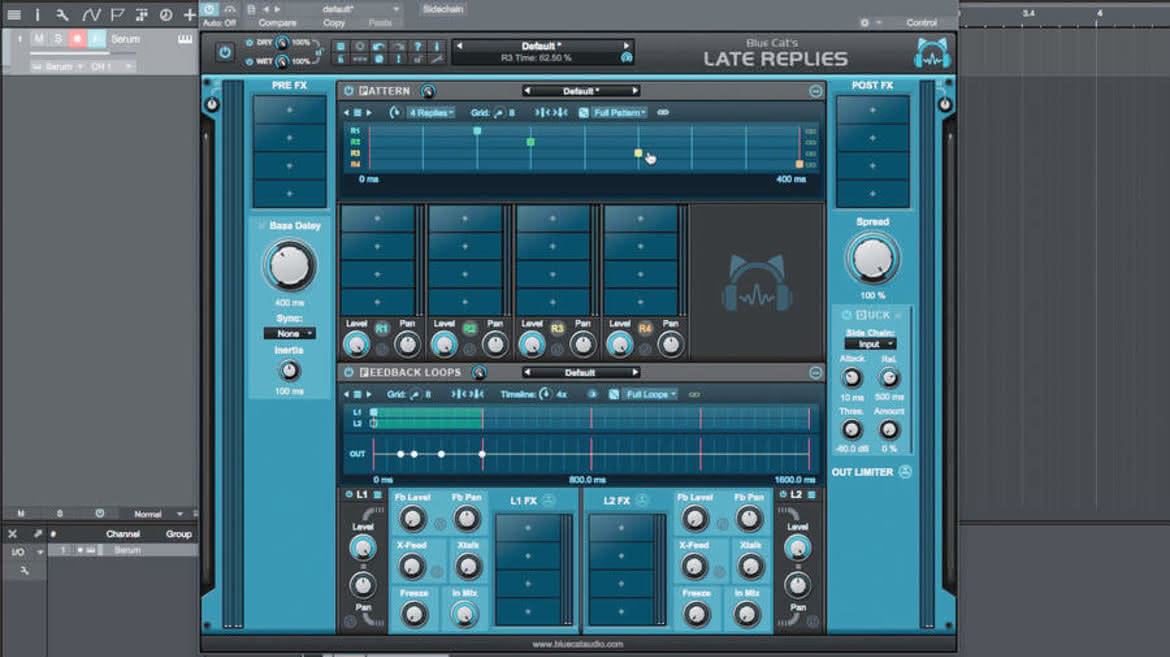Click the Pattern randomize dice icon

[584, 113]
